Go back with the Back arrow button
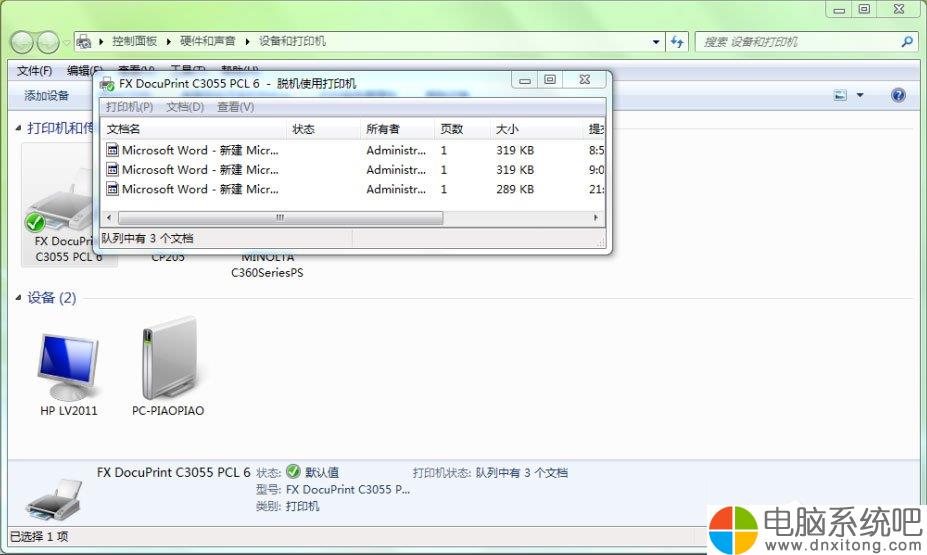The image size is (927, 555). click(22, 42)
